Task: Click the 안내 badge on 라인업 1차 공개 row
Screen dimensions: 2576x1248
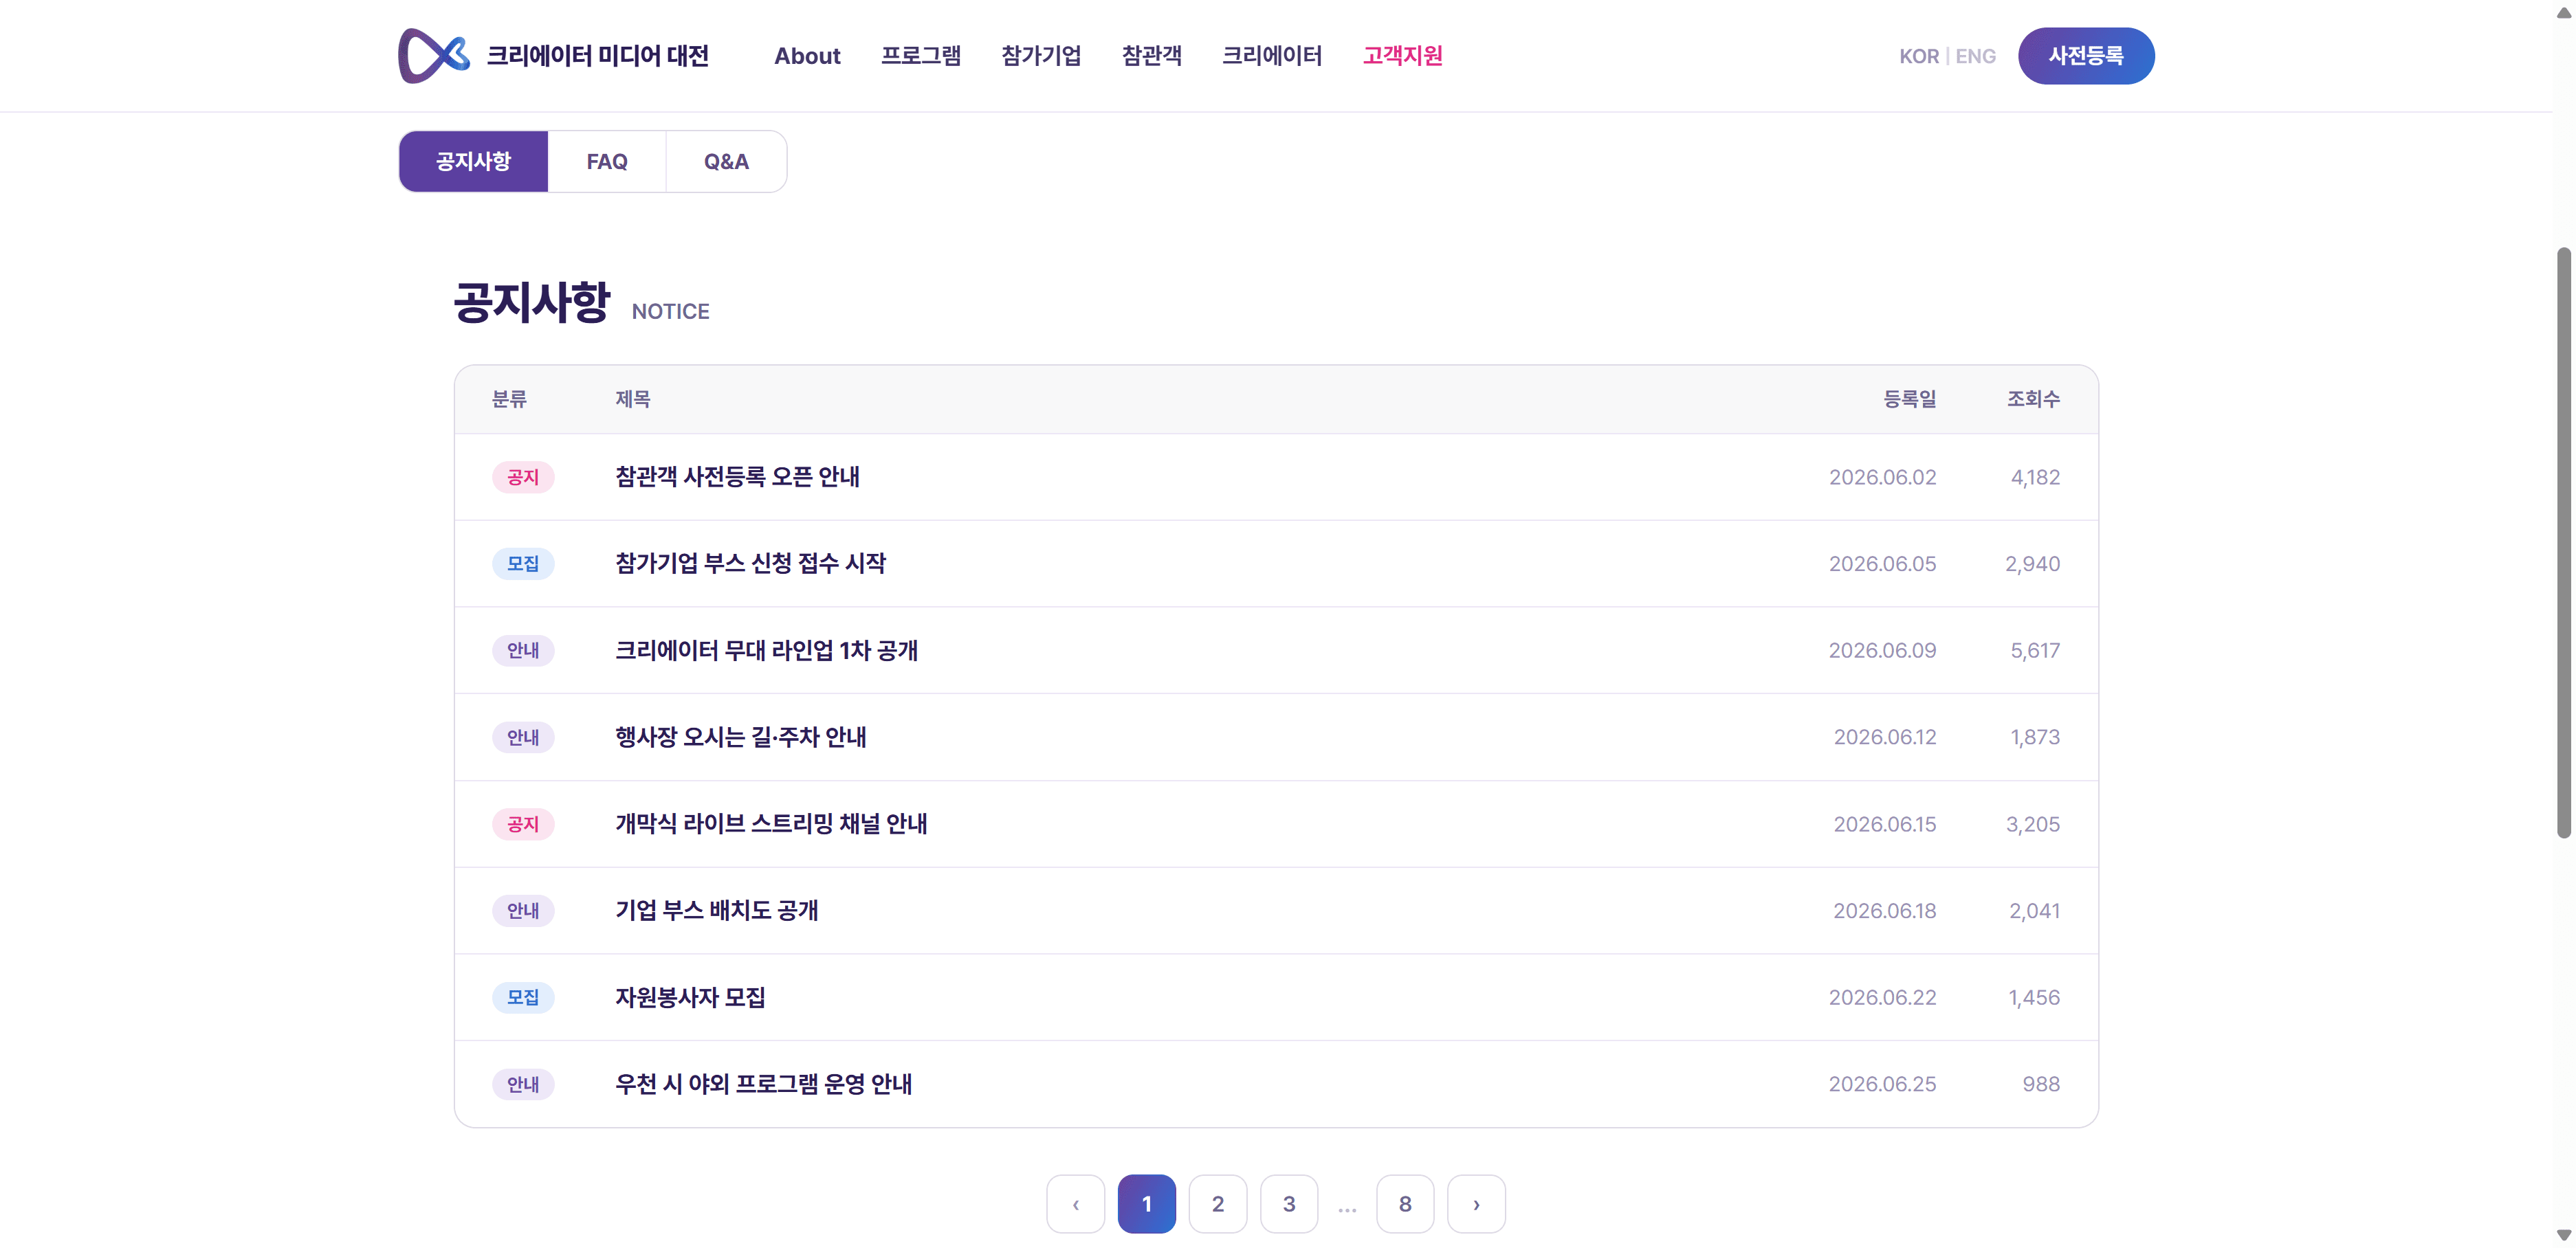Action: 523,650
